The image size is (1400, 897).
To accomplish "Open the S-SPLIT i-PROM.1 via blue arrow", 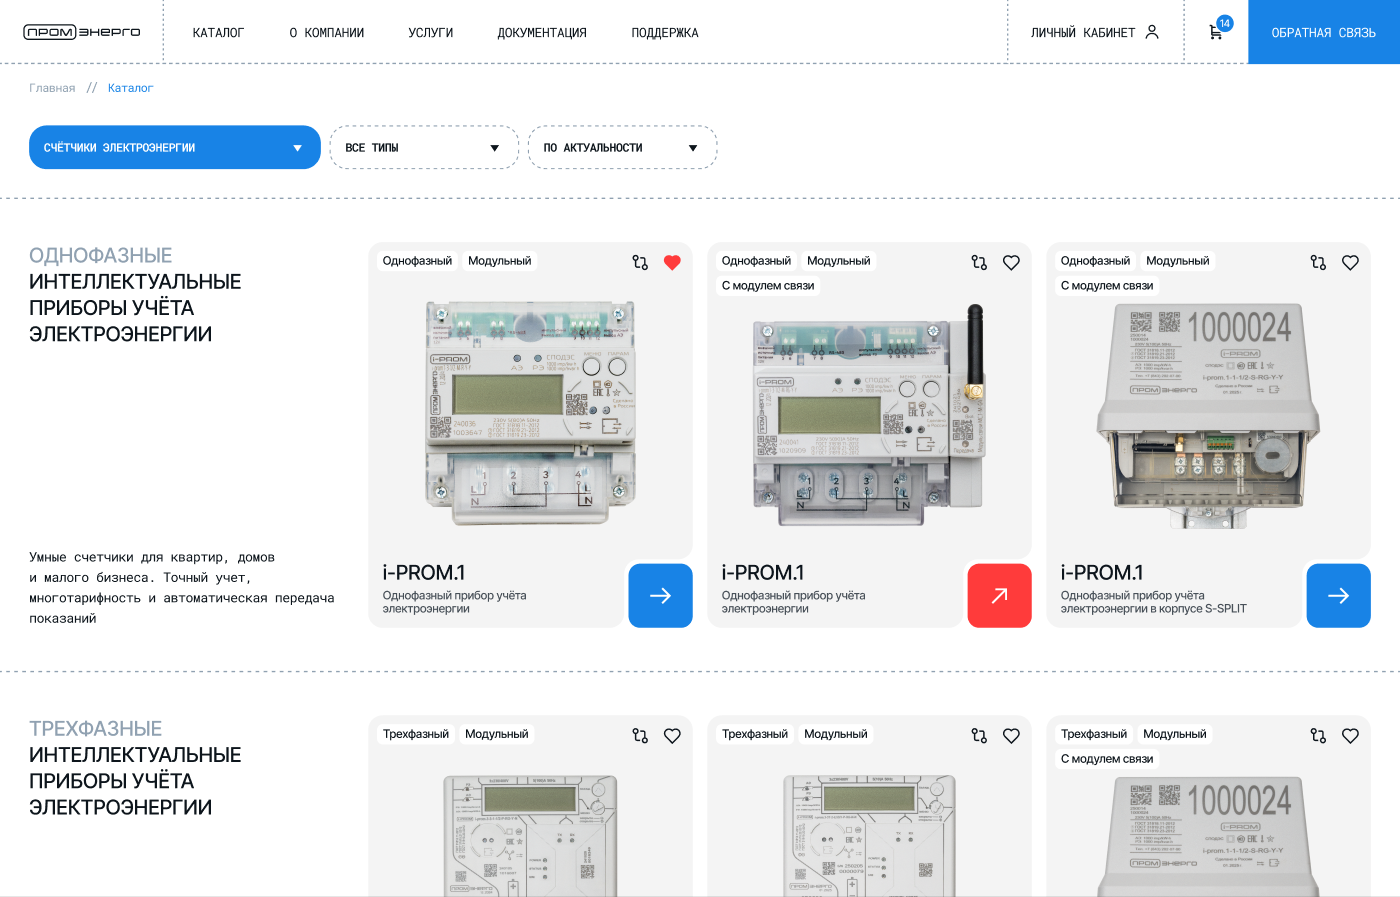I will 1338,596.
